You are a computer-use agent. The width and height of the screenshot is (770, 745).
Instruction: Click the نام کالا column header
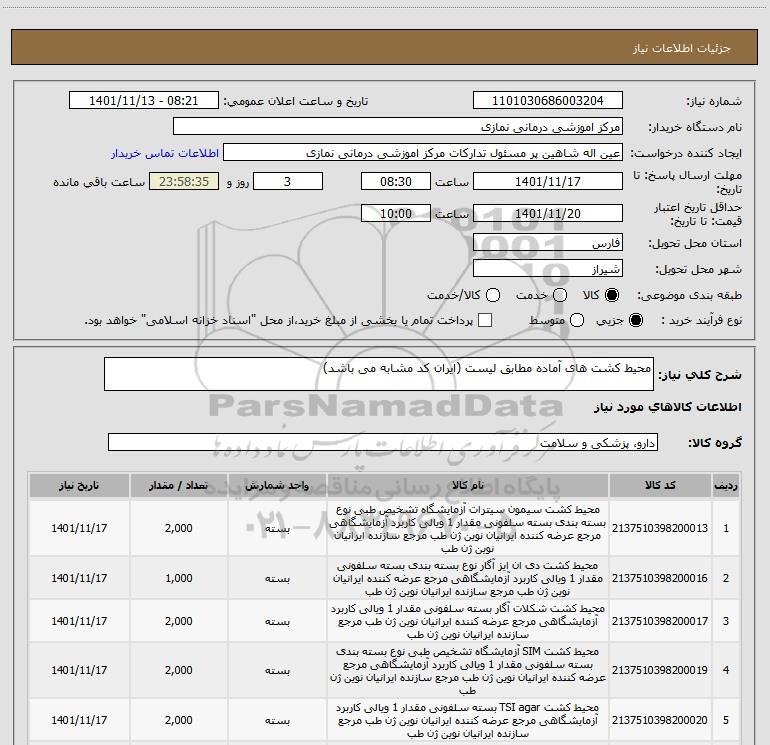[470, 485]
